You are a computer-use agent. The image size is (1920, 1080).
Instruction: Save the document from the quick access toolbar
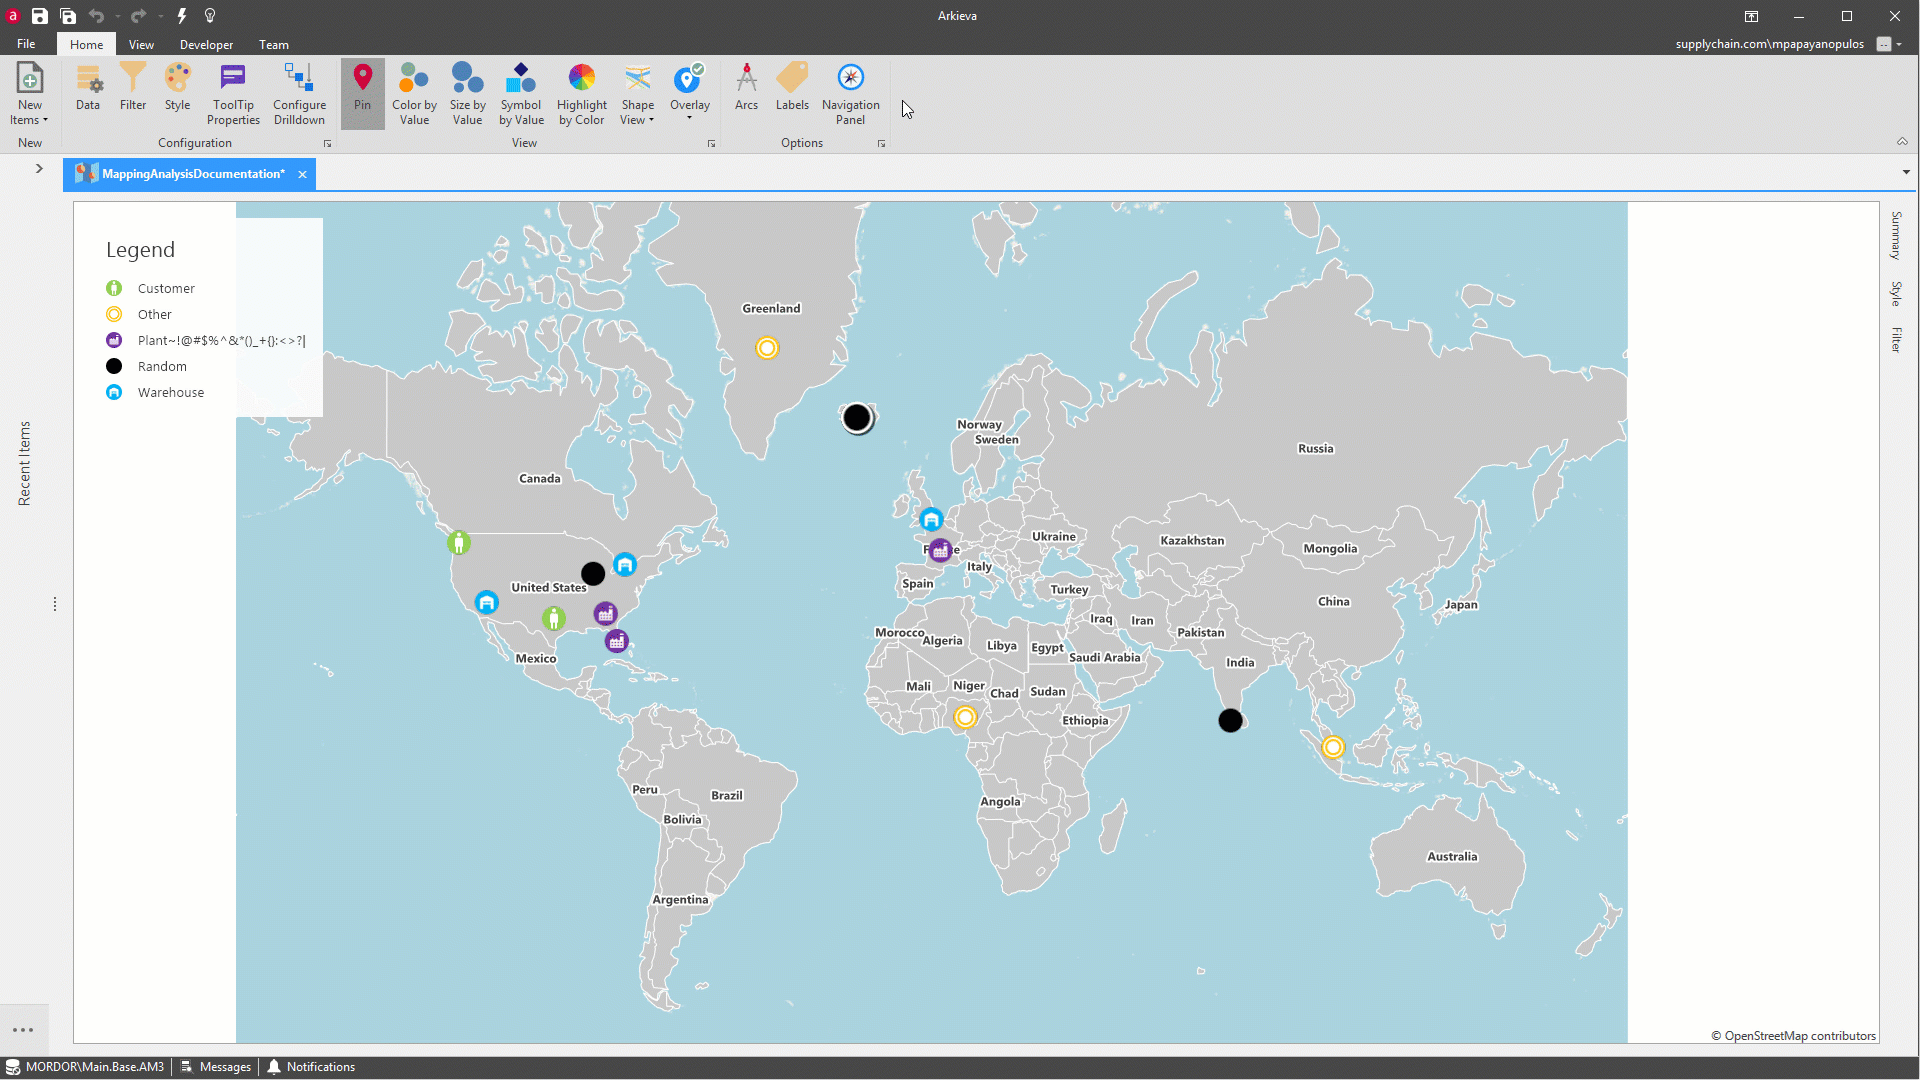pos(39,16)
